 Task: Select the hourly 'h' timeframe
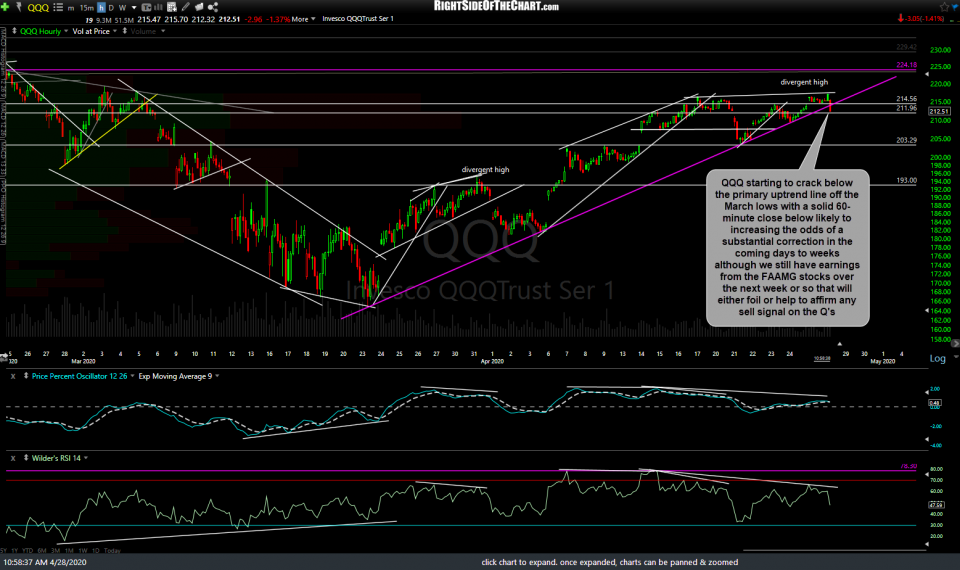coord(101,7)
